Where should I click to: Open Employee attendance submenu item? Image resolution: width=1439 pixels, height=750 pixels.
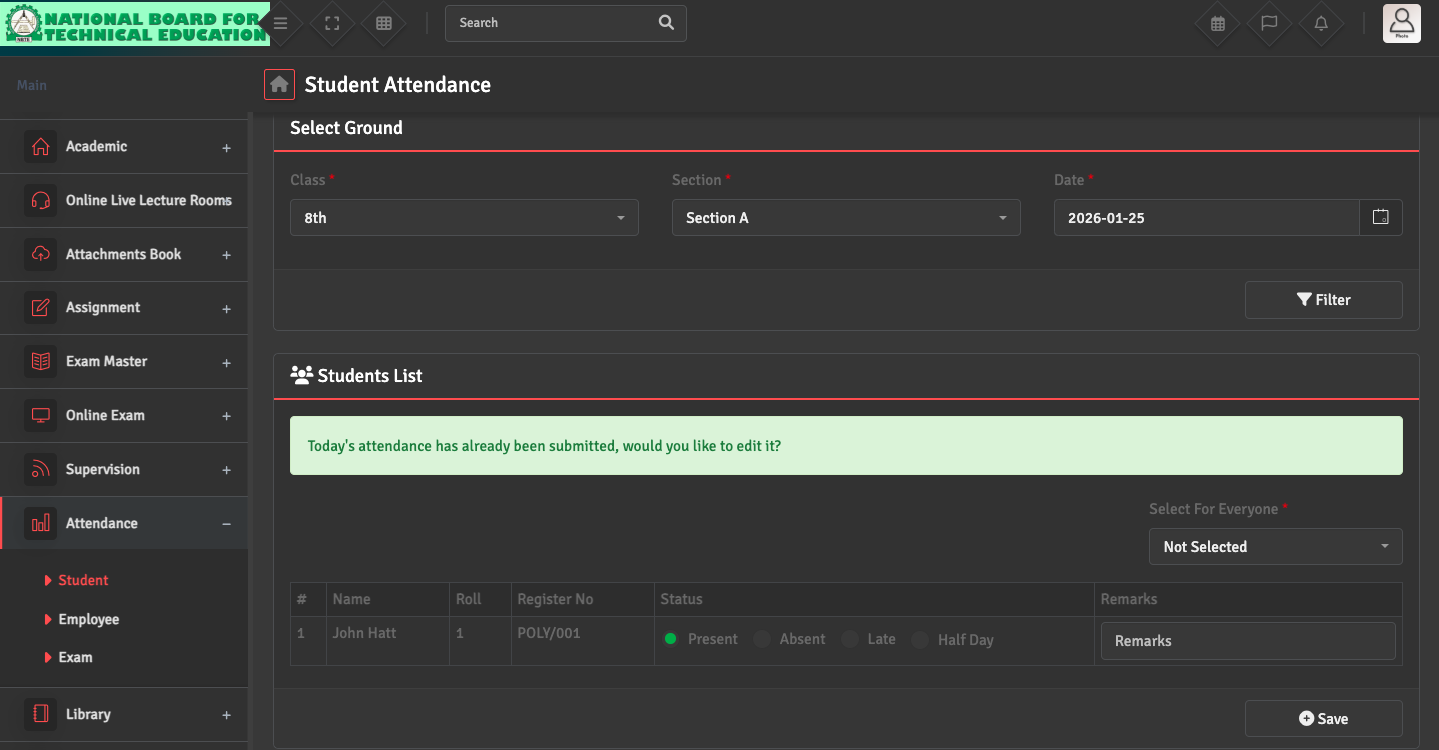point(88,619)
